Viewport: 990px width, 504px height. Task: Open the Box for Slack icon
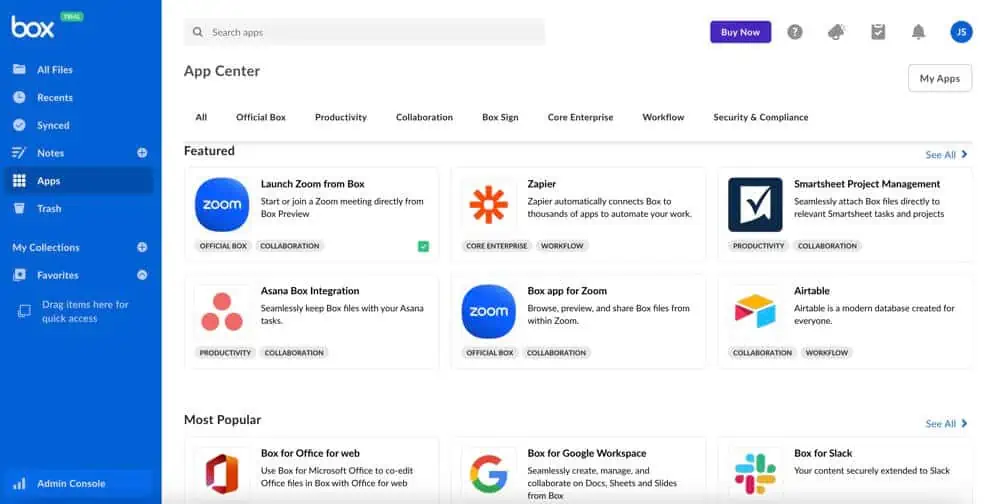[755, 474]
